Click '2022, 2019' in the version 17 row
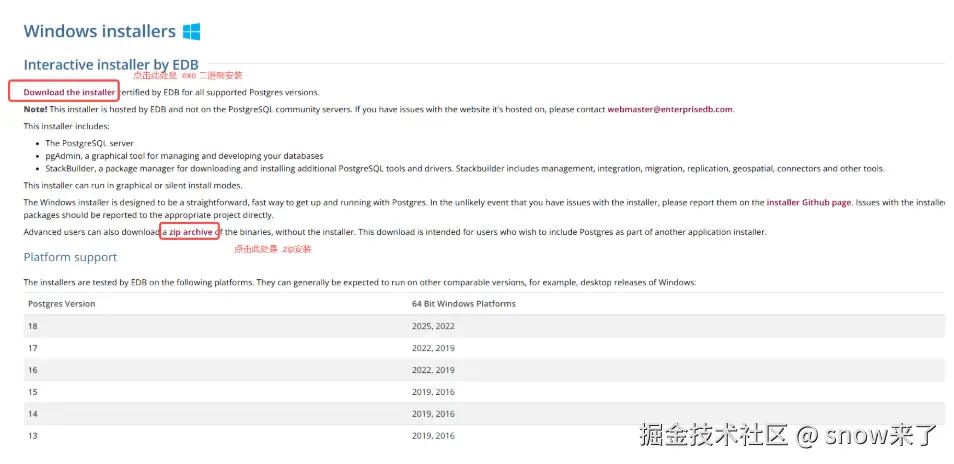 [x=433, y=348]
